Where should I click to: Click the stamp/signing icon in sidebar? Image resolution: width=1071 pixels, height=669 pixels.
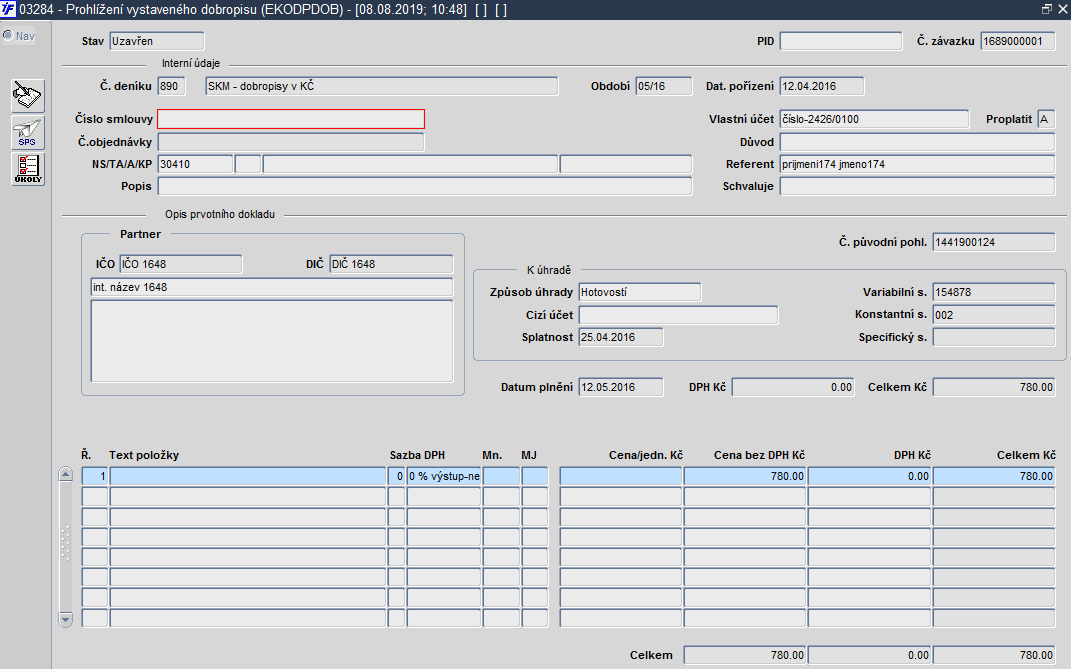coord(28,96)
